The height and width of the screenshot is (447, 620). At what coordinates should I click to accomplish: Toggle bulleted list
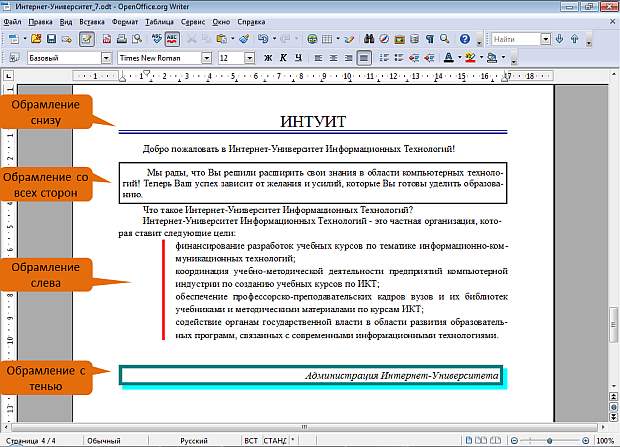pos(399,58)
